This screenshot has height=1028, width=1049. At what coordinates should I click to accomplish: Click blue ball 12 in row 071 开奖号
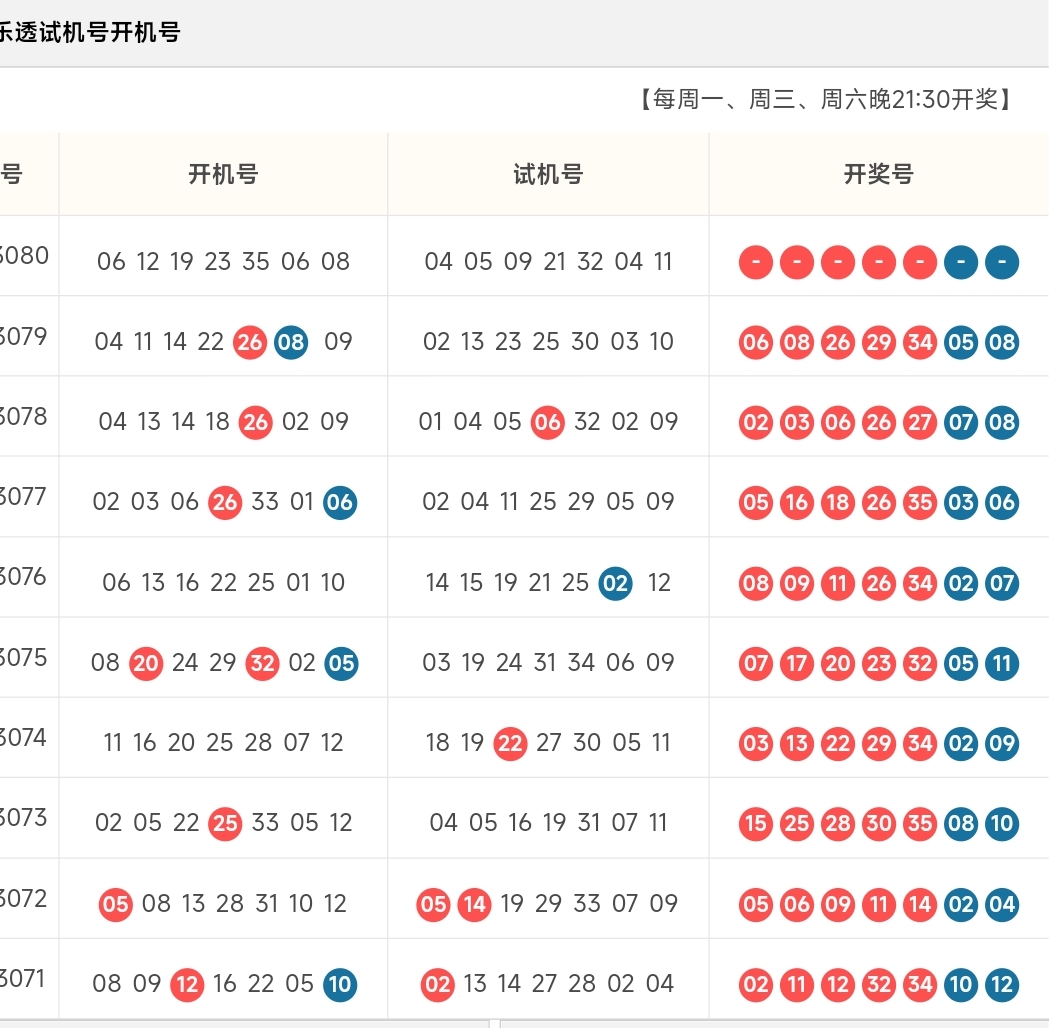point(1002,985)
